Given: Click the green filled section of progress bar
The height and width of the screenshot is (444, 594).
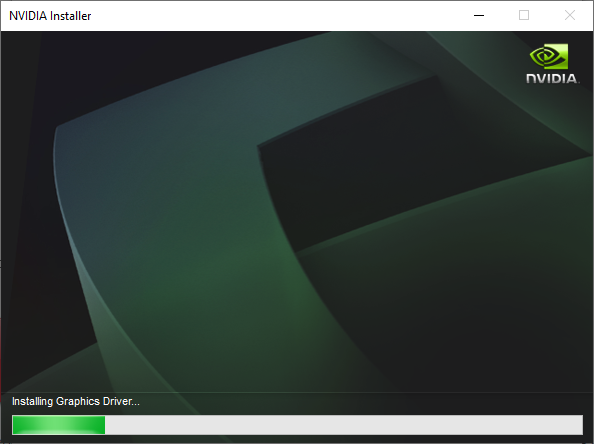Looking at the screenshot, I should [x=59, y=425].
